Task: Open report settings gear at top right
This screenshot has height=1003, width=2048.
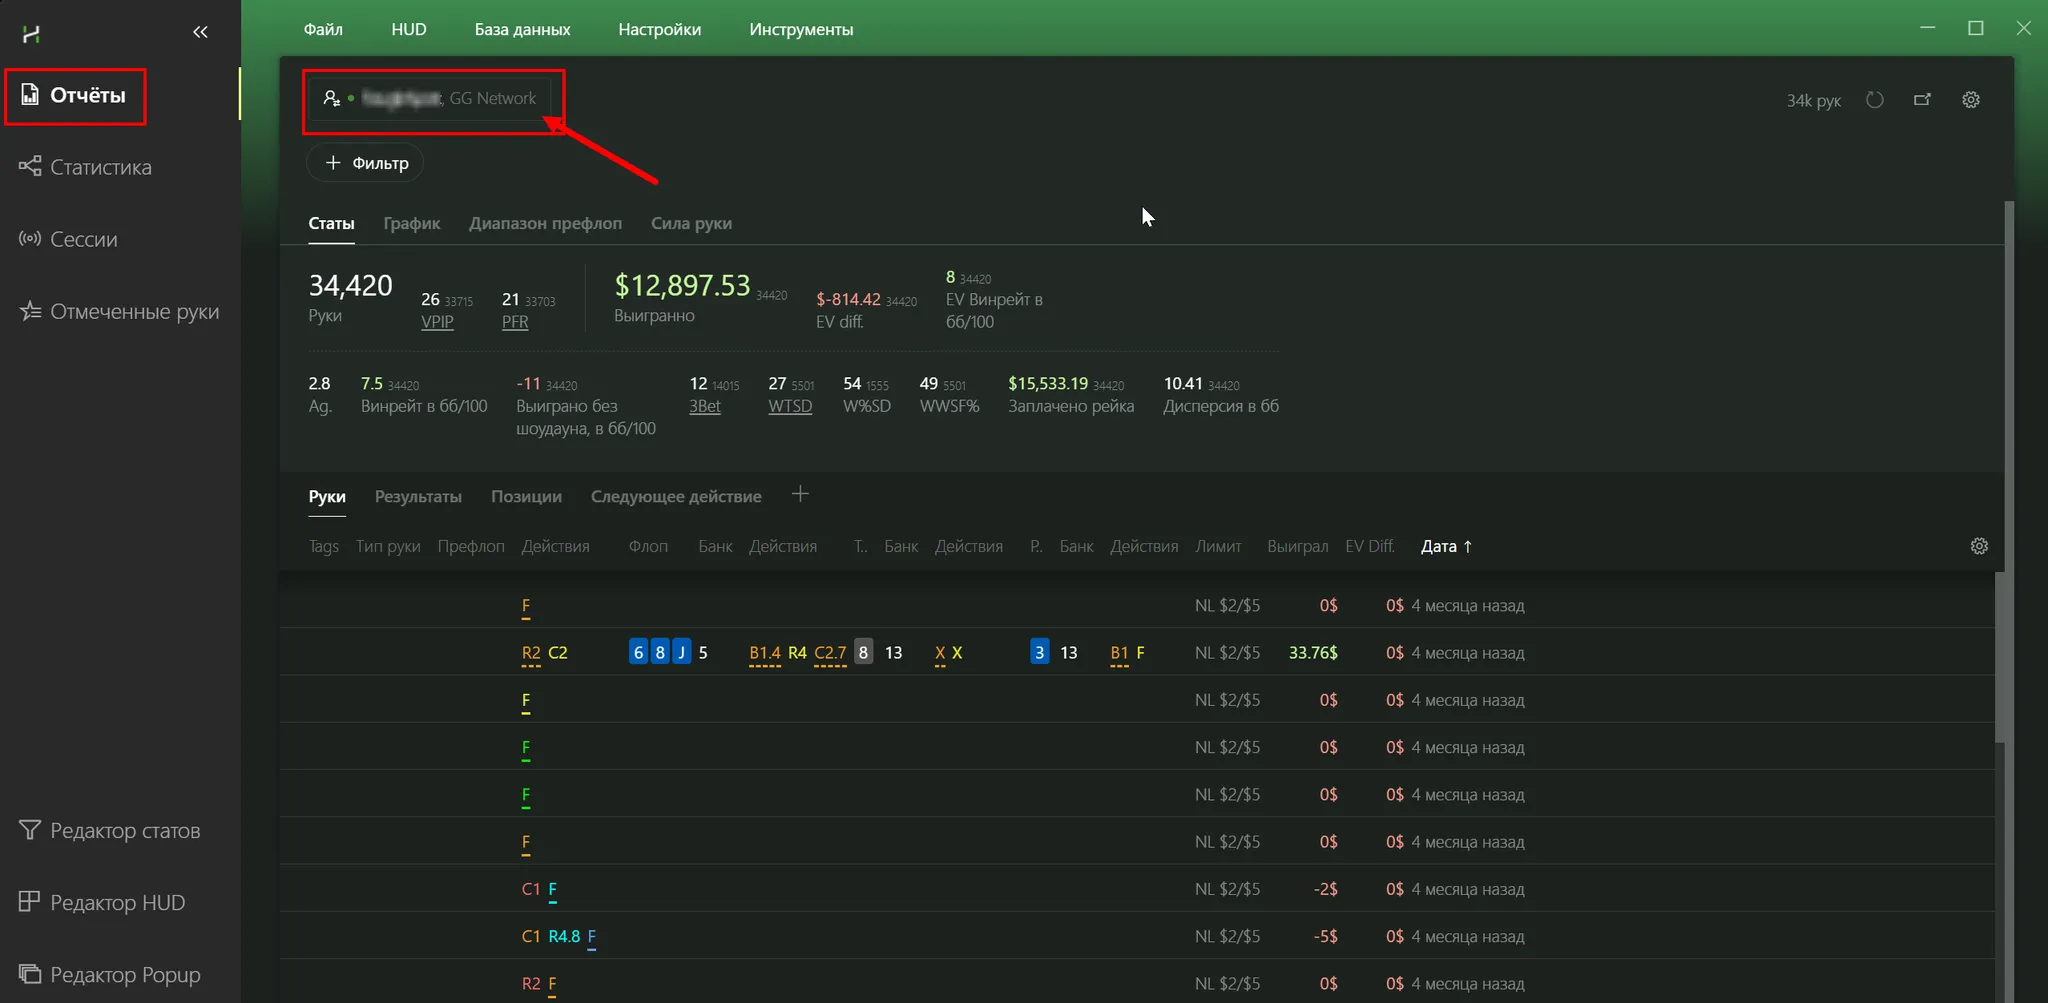Action: 1971,100
